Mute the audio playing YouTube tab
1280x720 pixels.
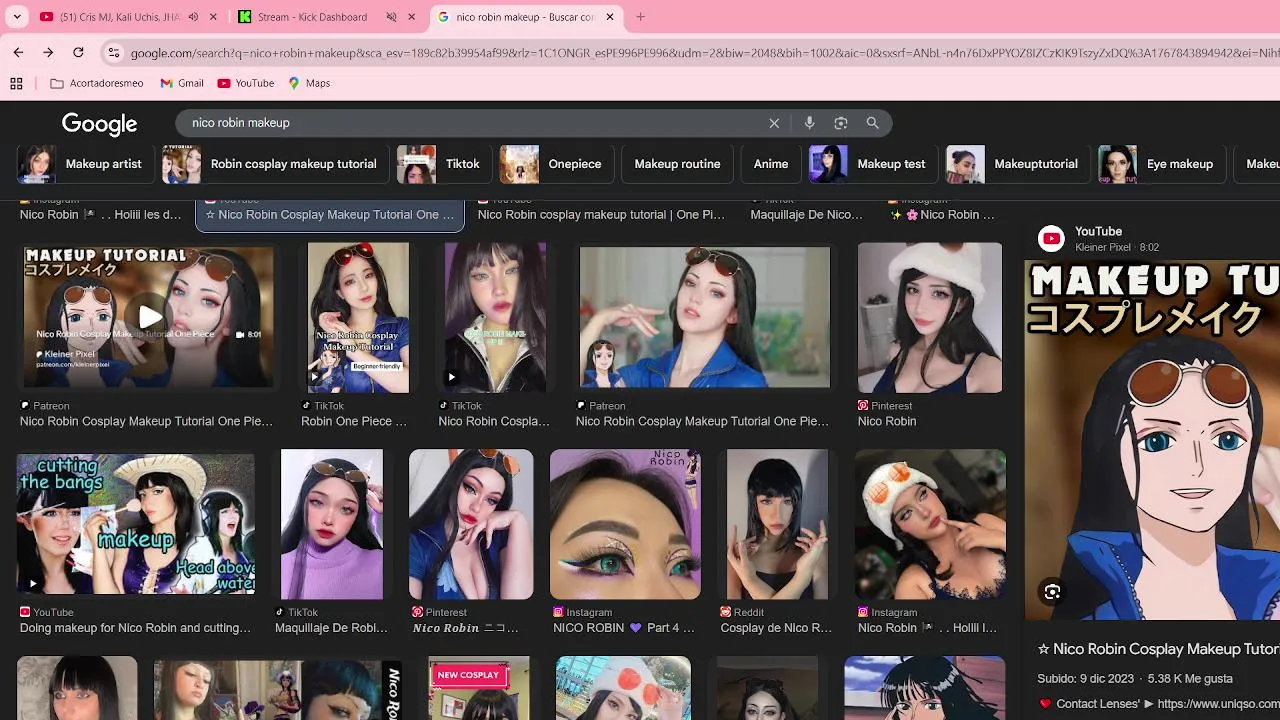[193, 17]
